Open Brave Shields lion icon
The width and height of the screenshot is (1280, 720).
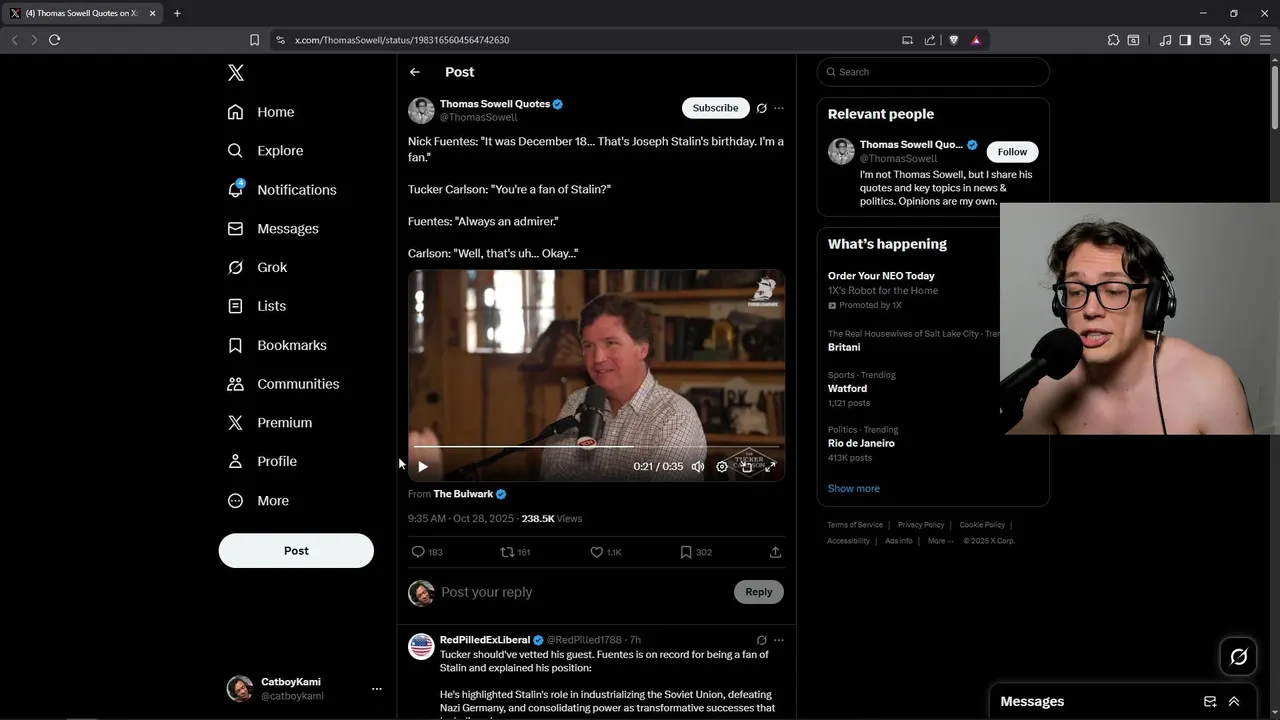point(953,40)
